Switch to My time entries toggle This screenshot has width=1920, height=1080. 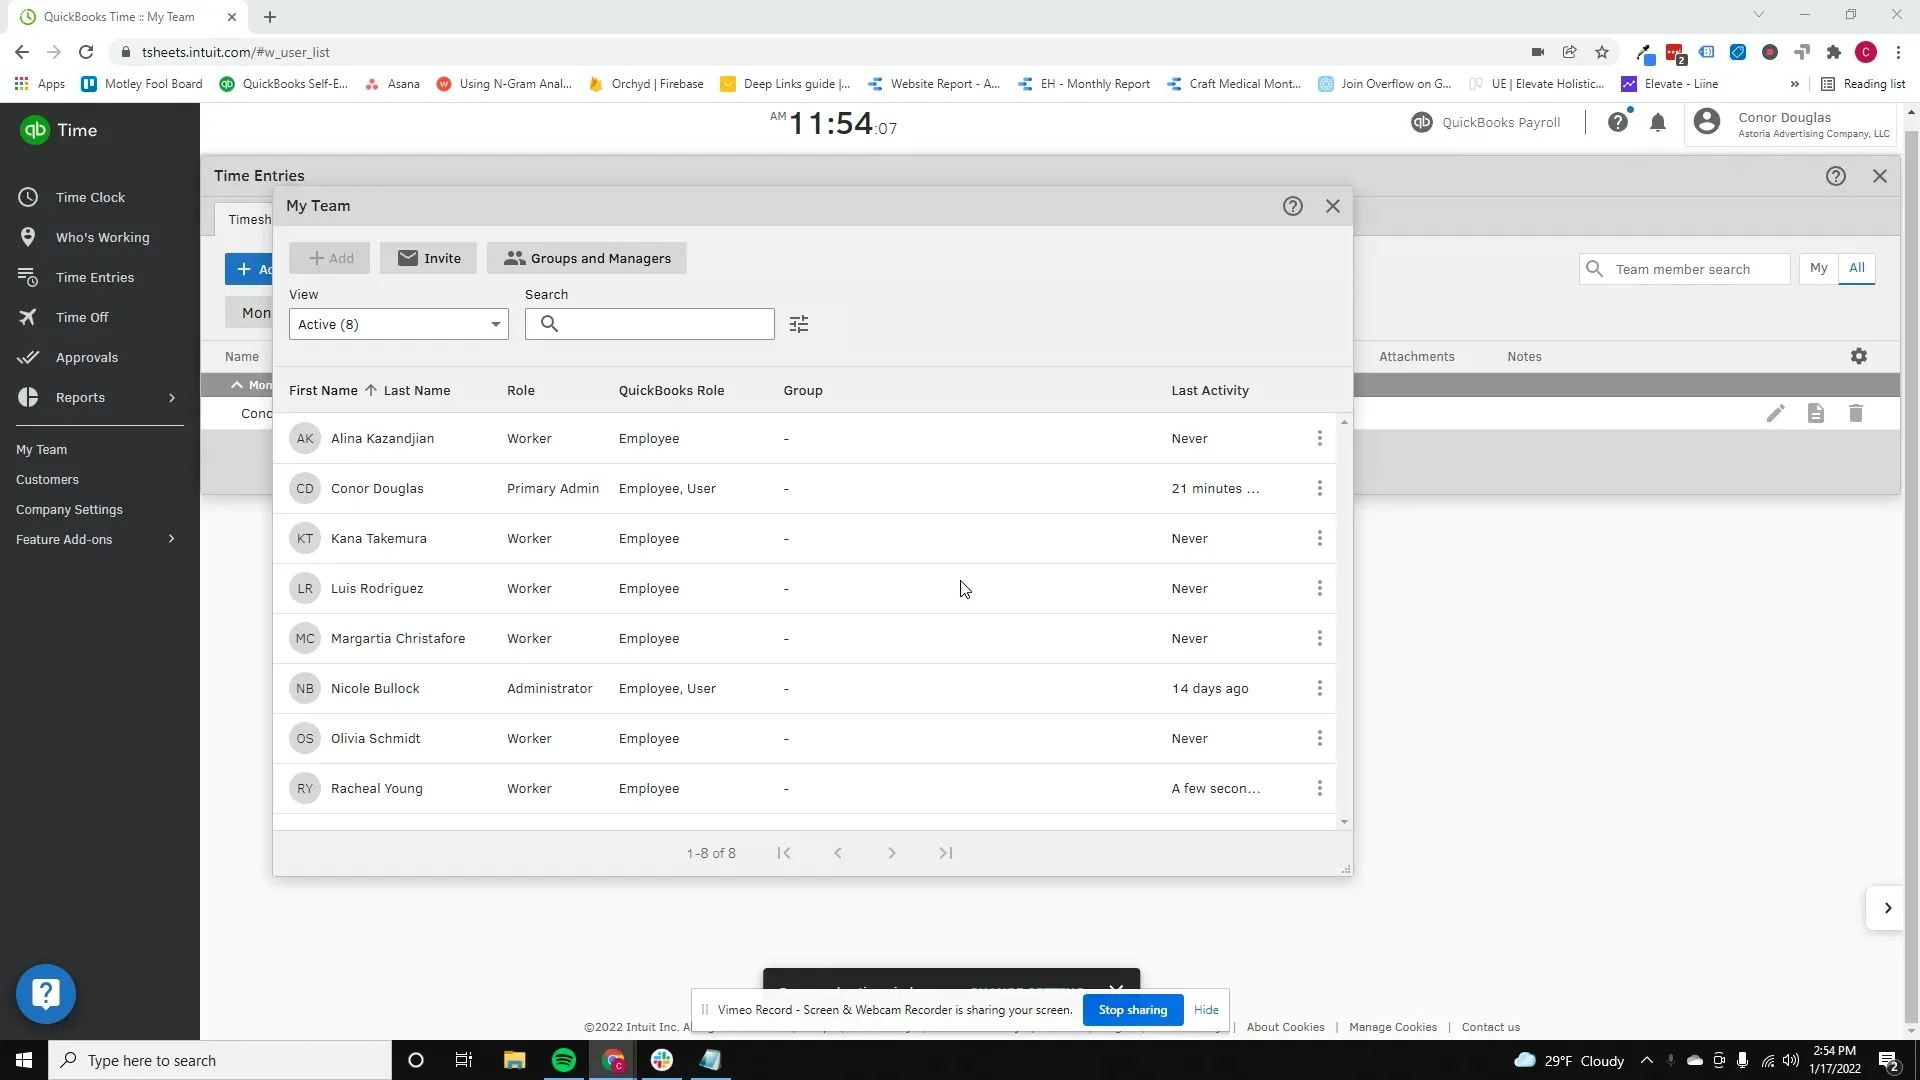[x=1818, y=268]
